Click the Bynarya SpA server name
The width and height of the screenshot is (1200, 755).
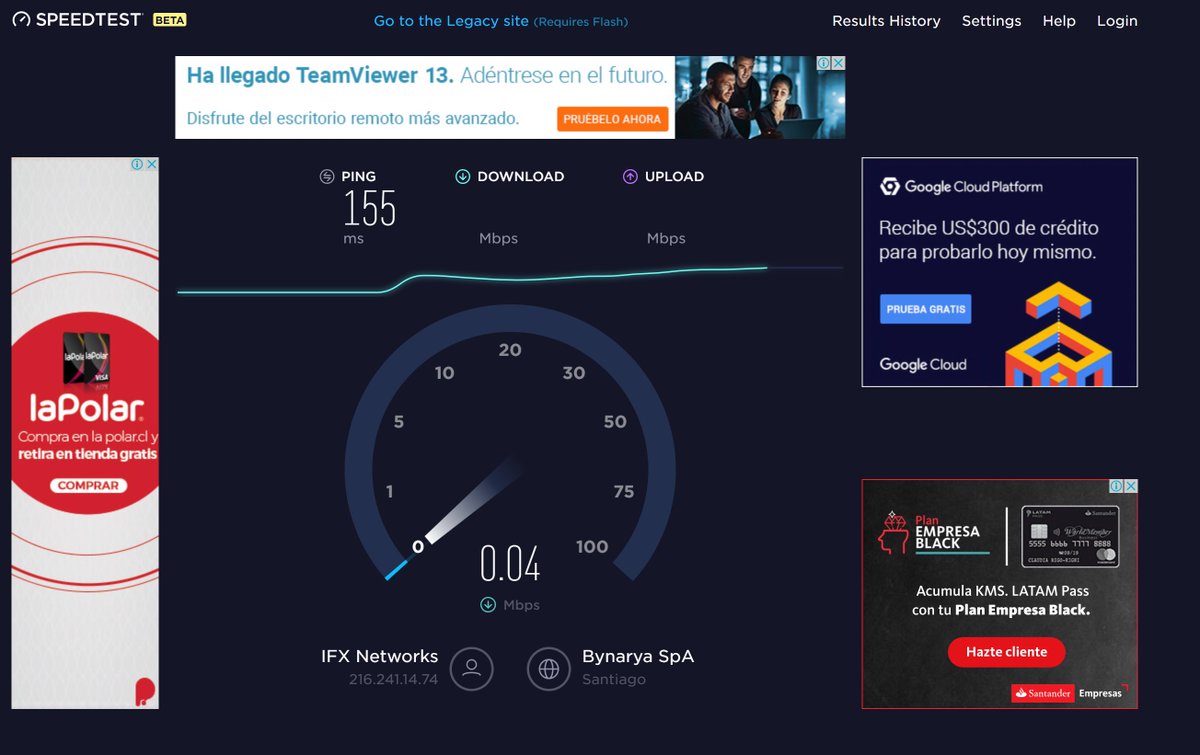click(638, 657)
